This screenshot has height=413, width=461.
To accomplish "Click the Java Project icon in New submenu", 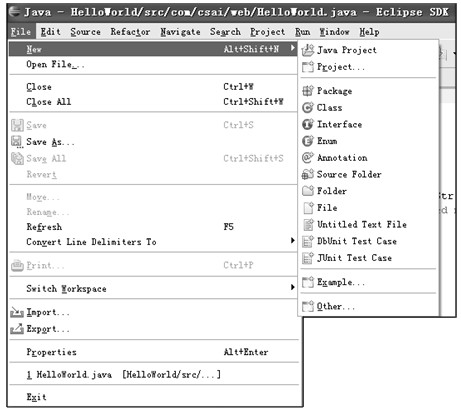I will tap(308, 50).
